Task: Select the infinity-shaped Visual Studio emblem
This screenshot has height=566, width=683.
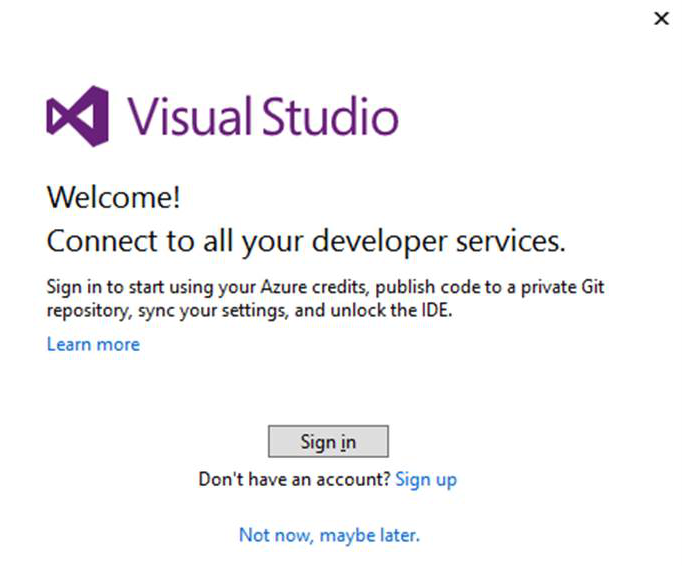Action: 78,116
